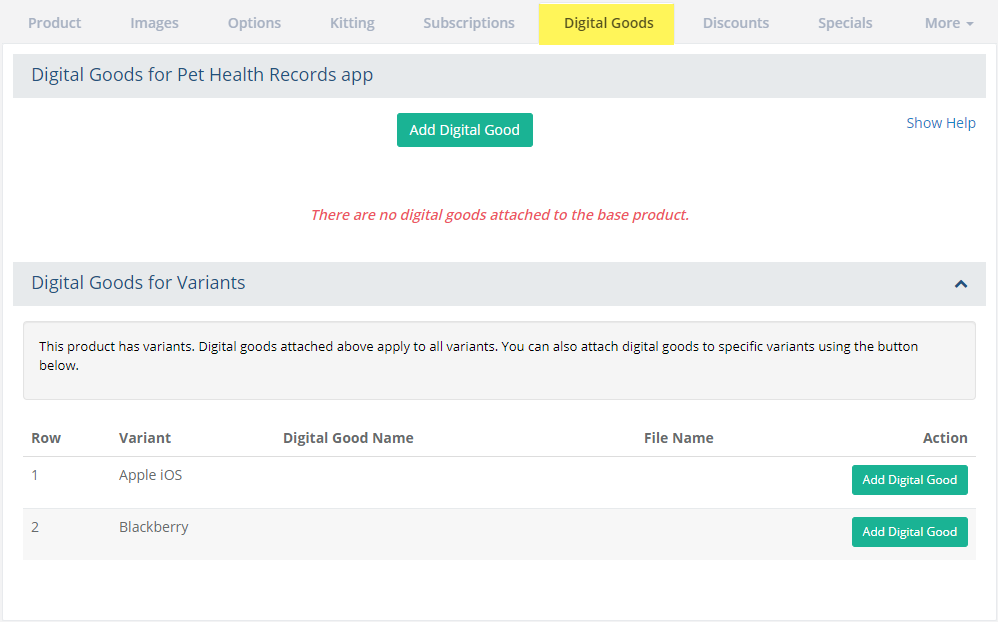Add a digital good to the base product

464,130
